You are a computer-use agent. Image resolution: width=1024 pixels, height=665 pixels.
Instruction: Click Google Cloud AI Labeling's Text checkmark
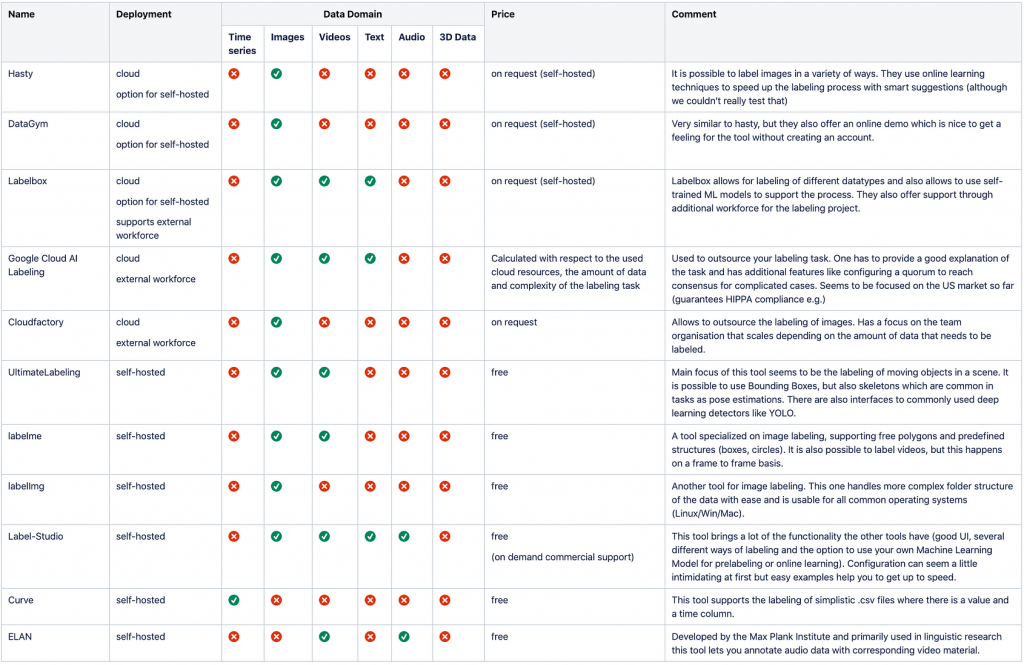(x=370, y=259)
